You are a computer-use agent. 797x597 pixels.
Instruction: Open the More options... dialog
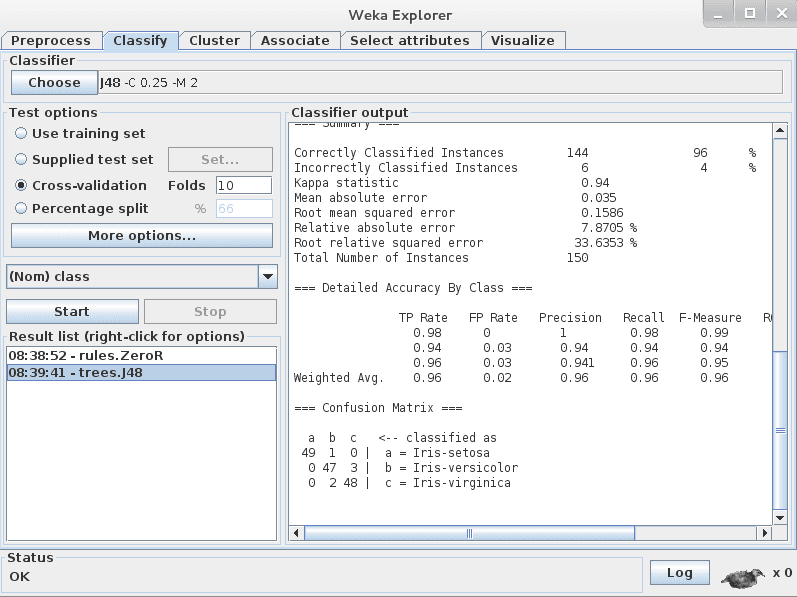(x=142, y=236)
